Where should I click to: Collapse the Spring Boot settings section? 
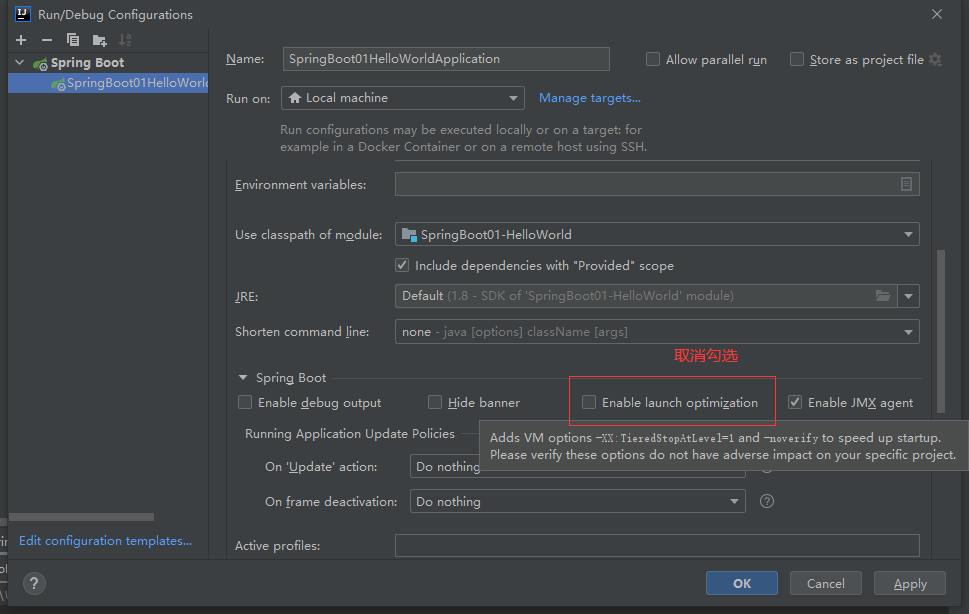pyautogui.click(x=243, y=377)
